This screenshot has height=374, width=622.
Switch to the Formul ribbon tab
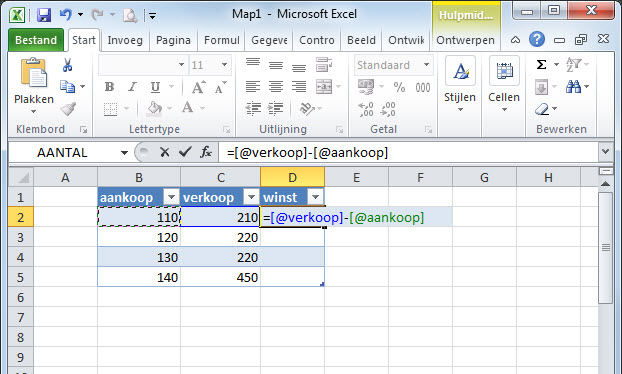pyautogui.click(x=222, y=40)
